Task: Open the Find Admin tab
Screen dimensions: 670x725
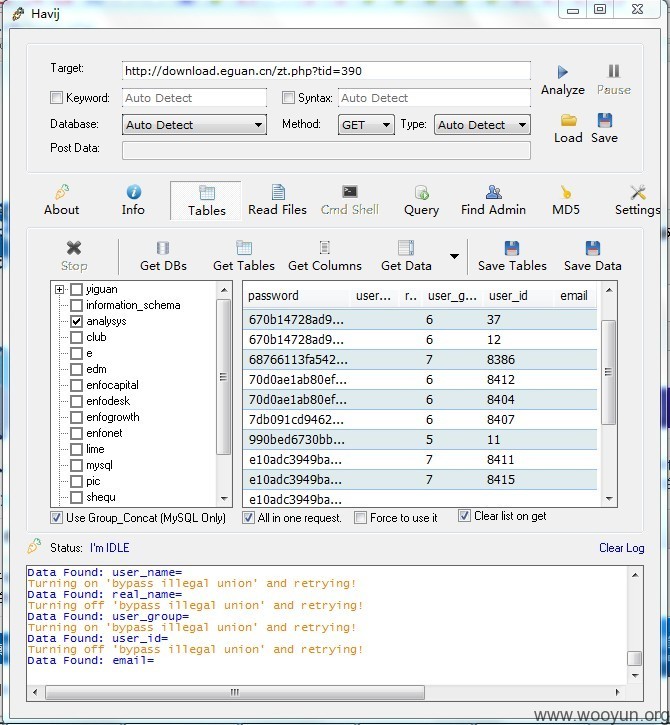Action: (493, 201)
